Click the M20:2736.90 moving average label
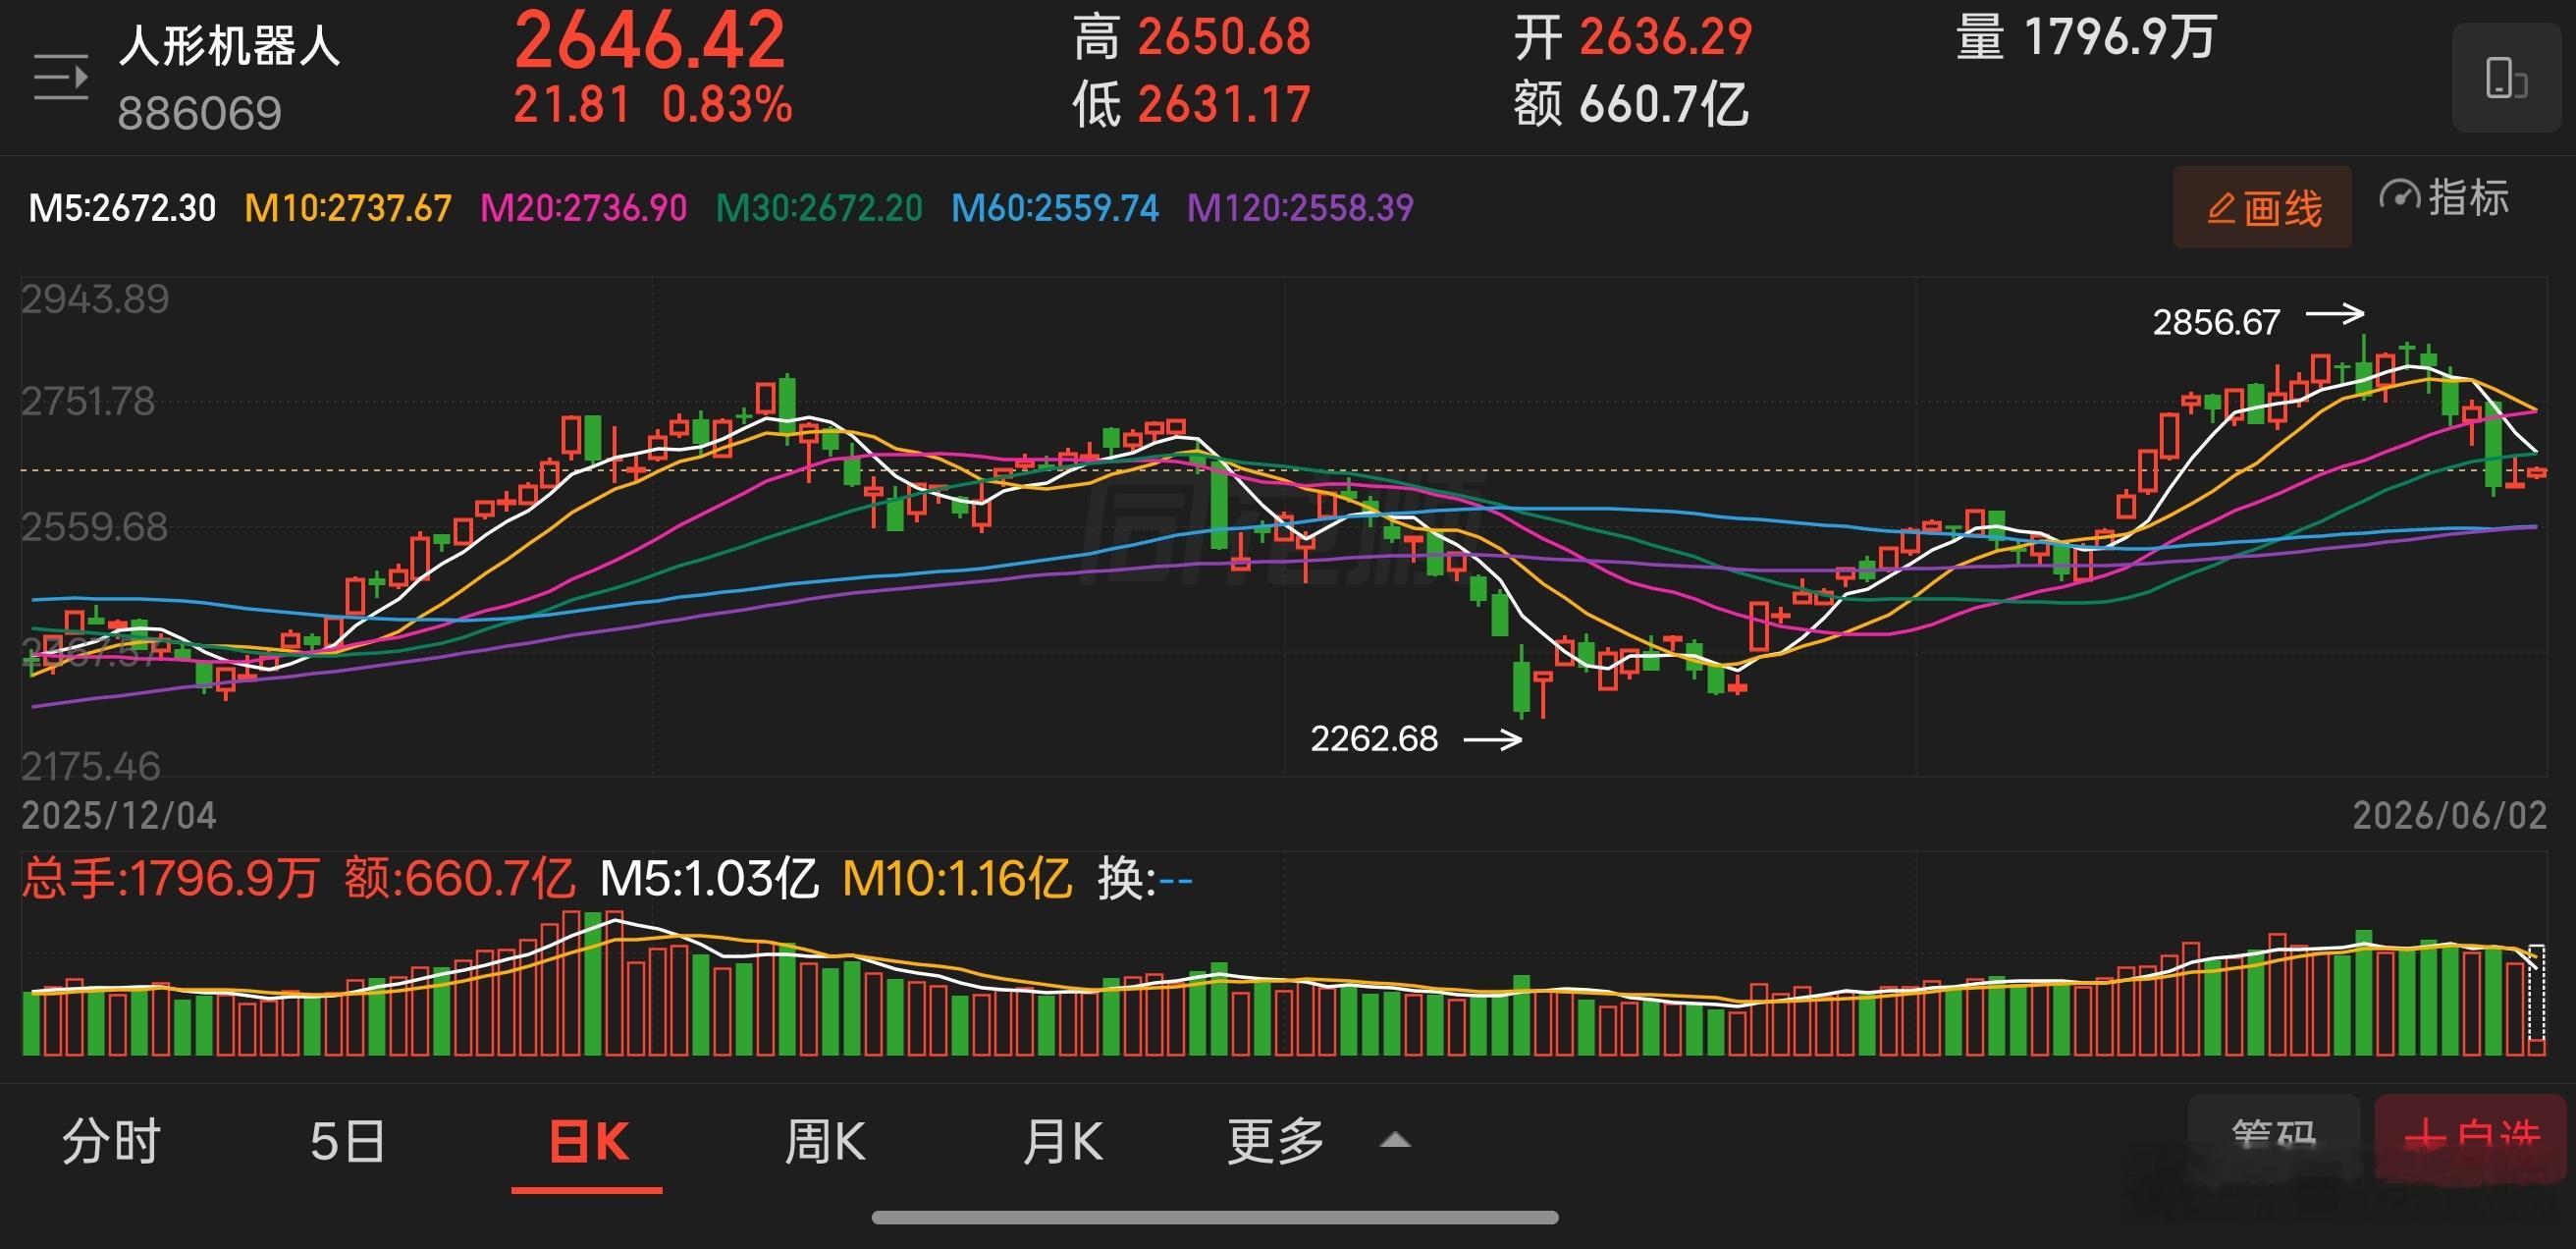Screen dimensions: 2576x1249 (x=584, y=208)
